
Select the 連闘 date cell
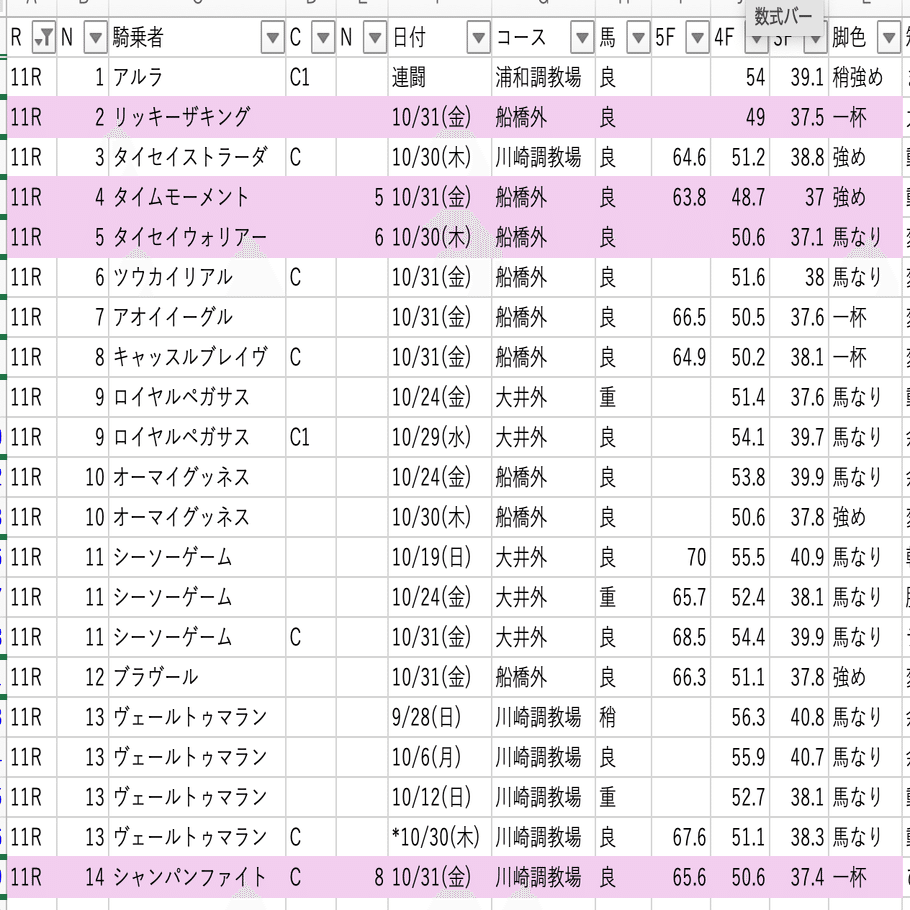pyautogui.click(x=439, y=77)
